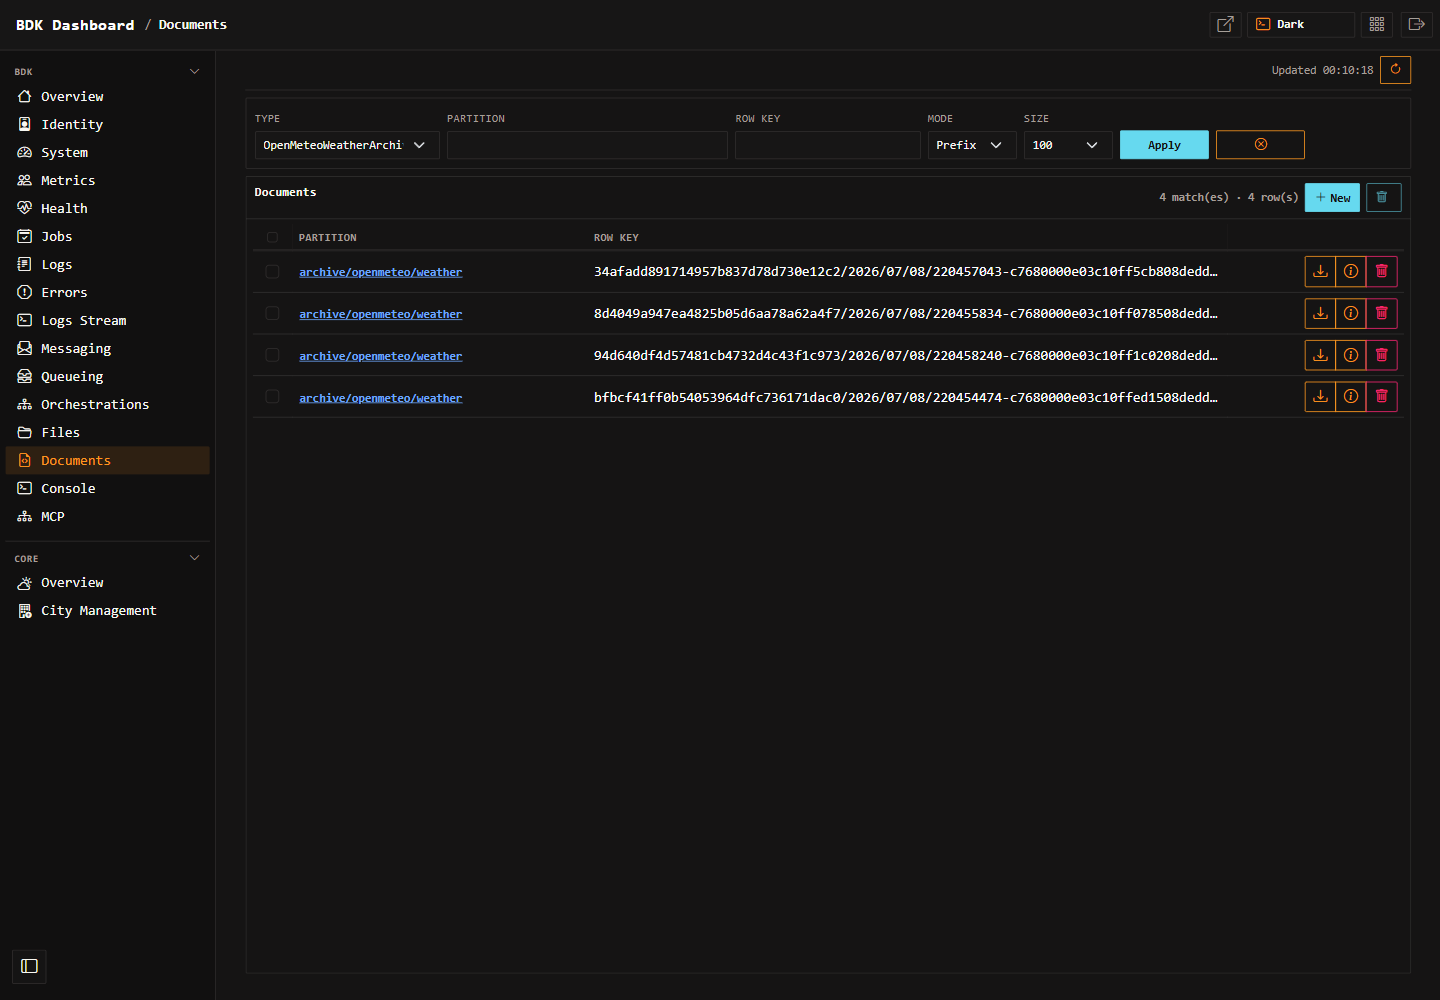Image resolution: width=1440 pixels, height=1000 pixels.
Task: Delete the document starting with 34afadd8
Action: click(x=1382, y=271)
